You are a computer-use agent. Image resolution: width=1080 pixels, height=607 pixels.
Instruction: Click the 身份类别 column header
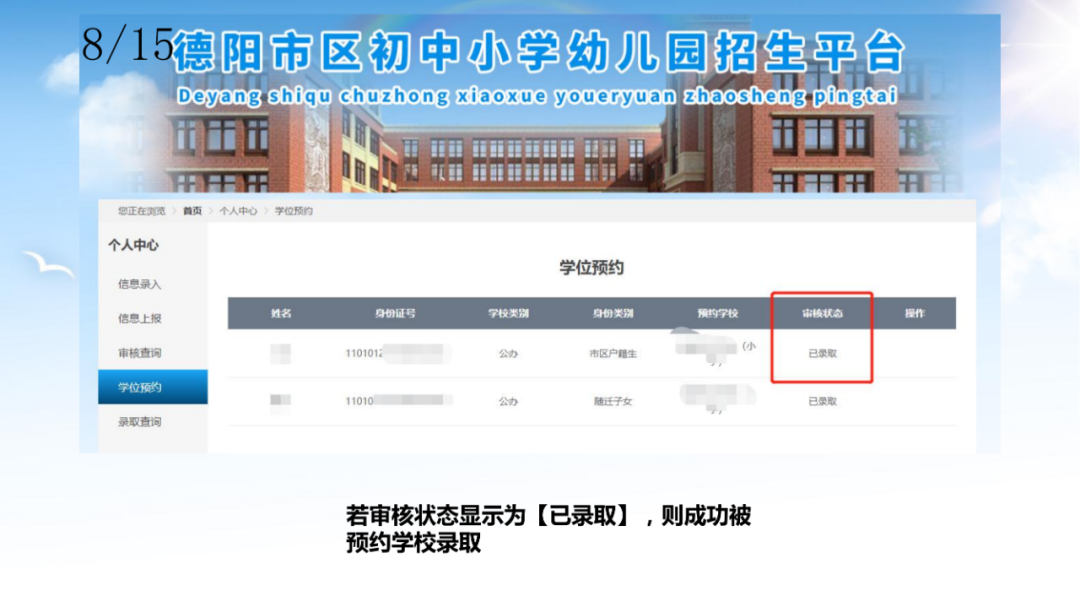click(613, 313)
